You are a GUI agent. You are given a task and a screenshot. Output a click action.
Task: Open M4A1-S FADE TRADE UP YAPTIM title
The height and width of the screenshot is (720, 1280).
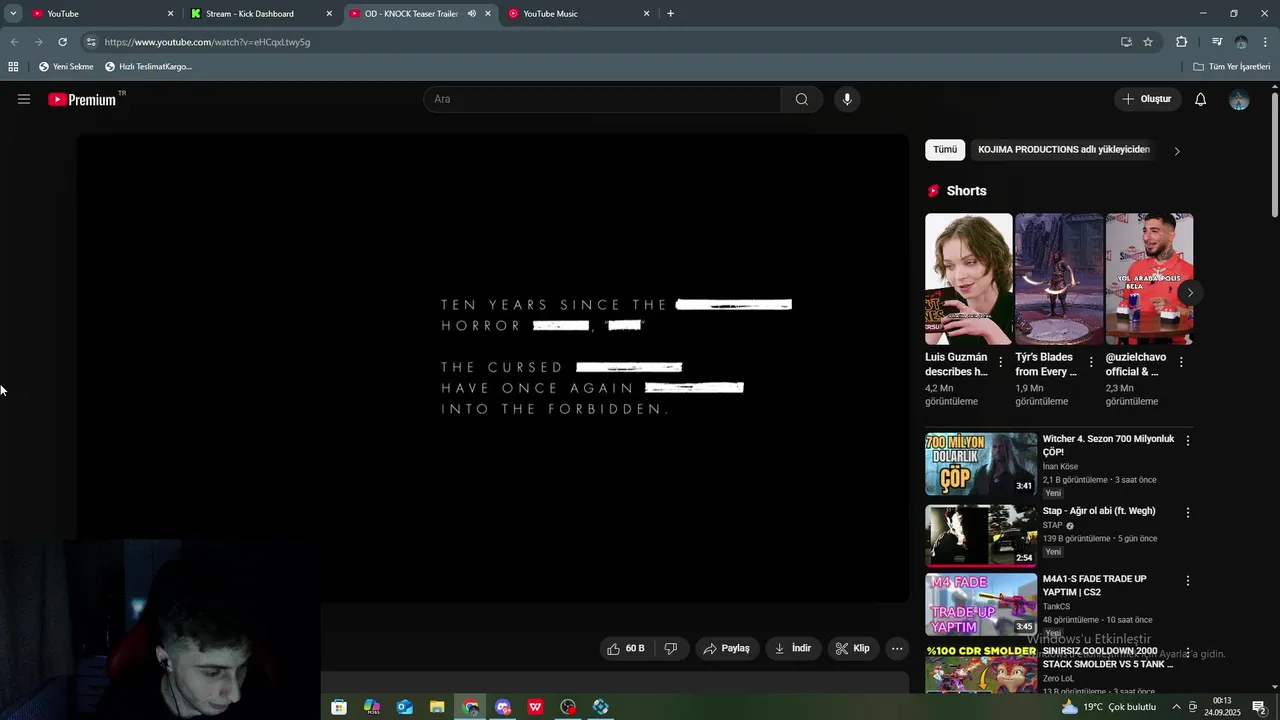point(1095,585)
